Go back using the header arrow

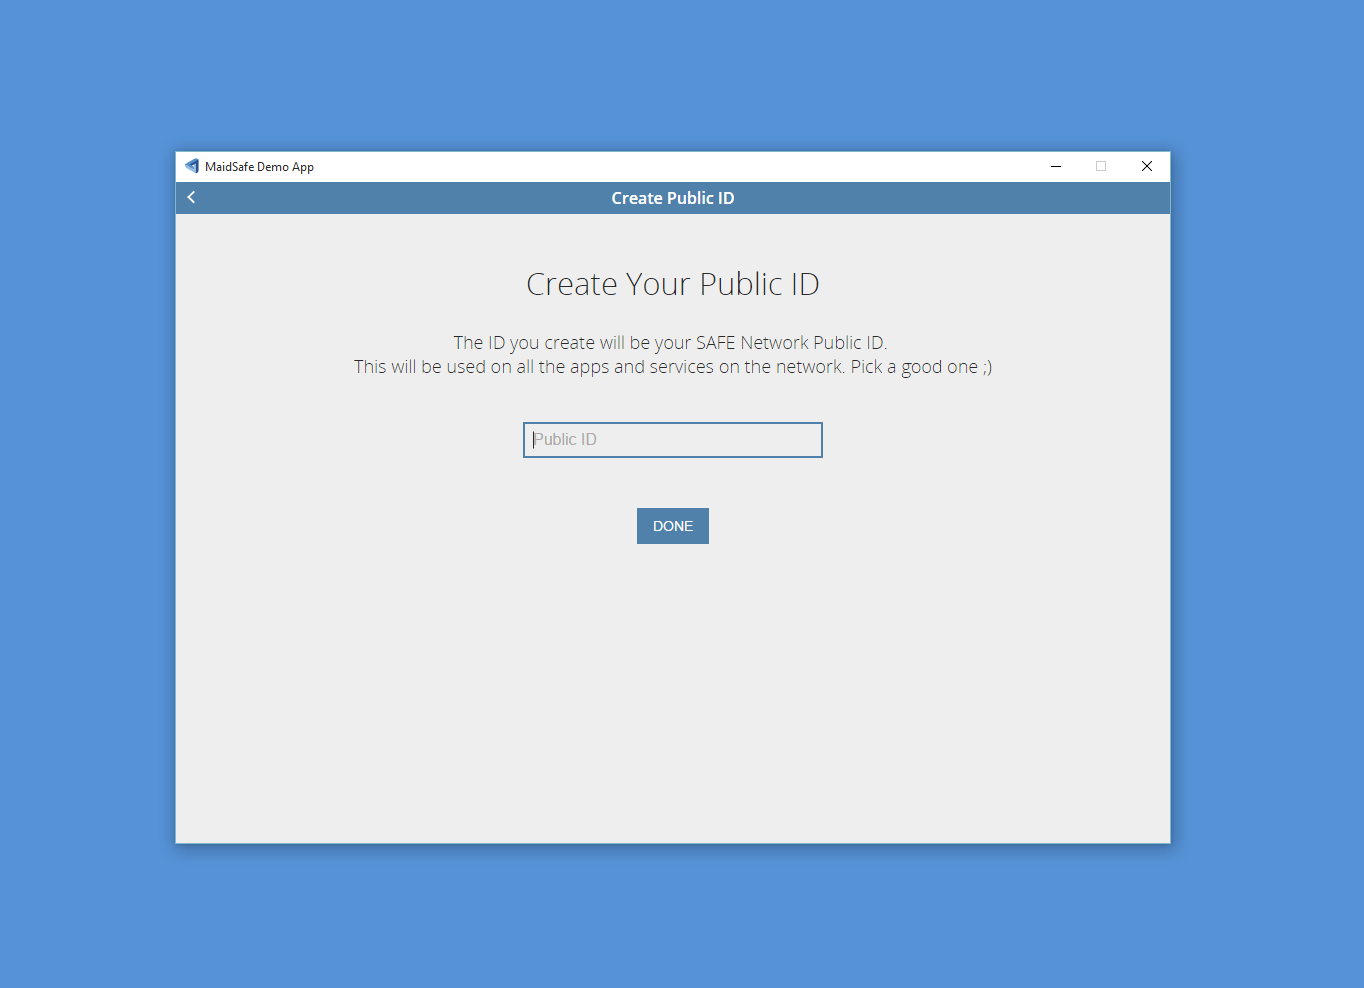191,197
